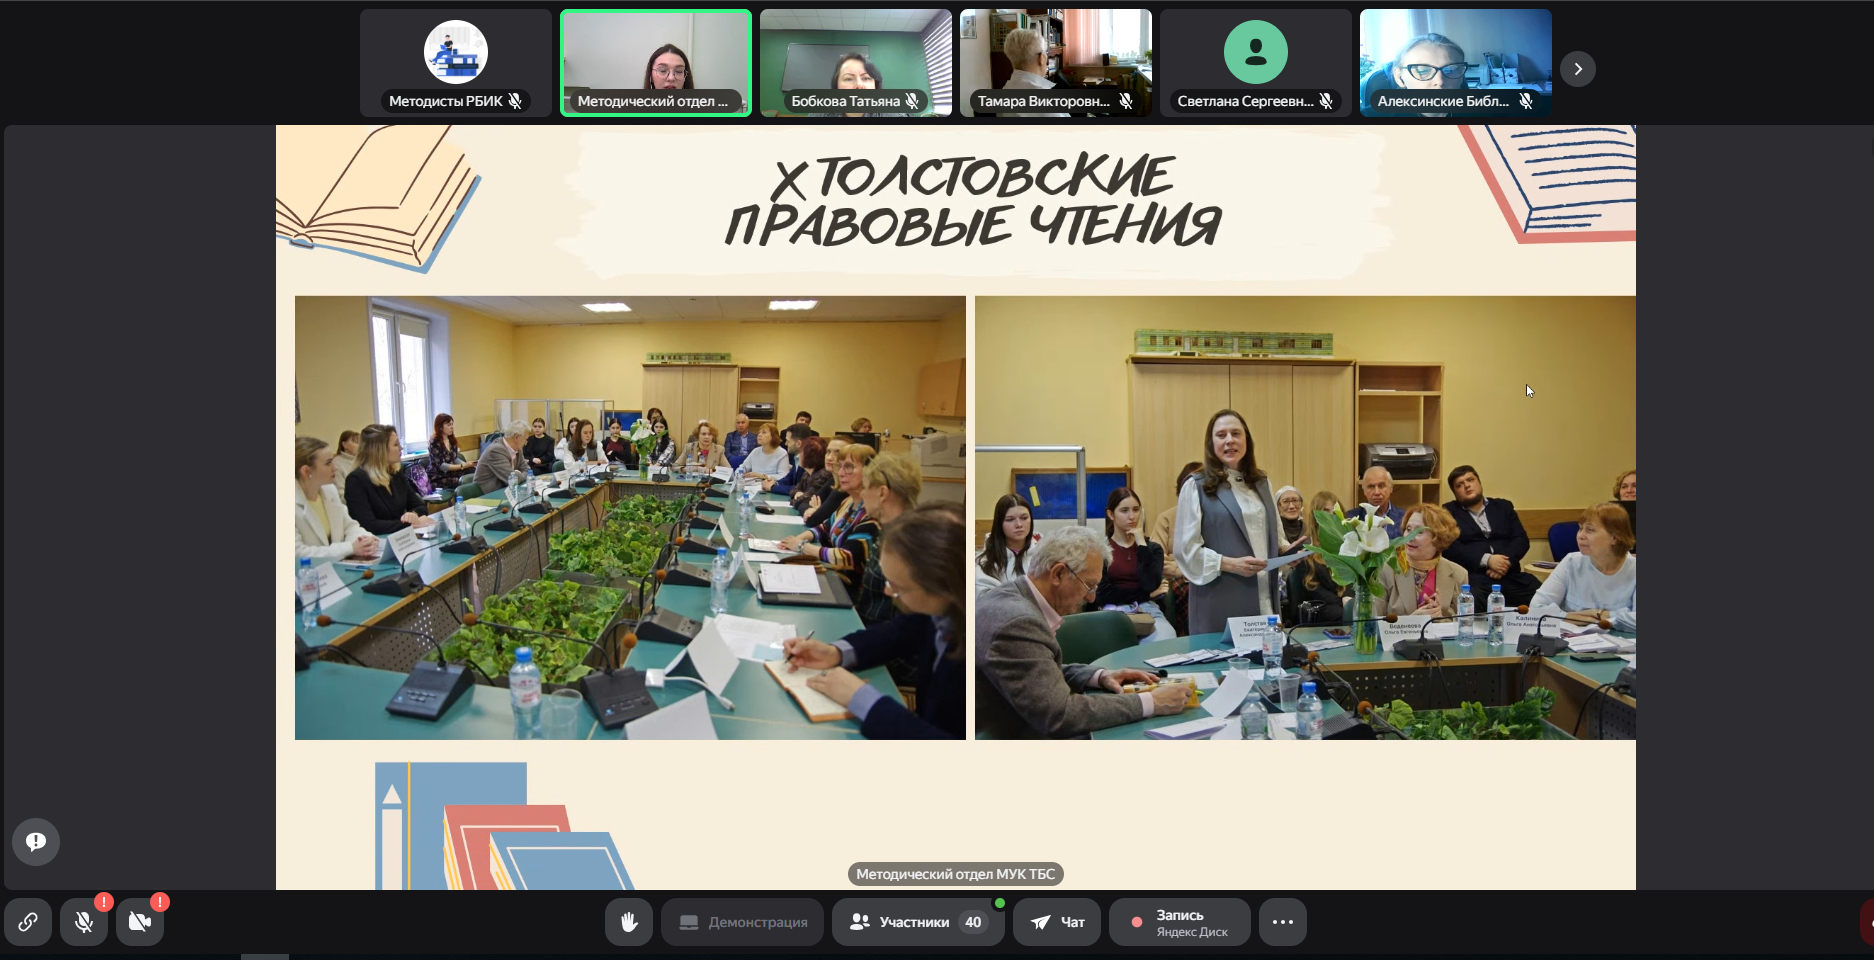Click muted mic icon on Методисты РБИК
Screen dimensions: 1874x960
click(515, 101)
